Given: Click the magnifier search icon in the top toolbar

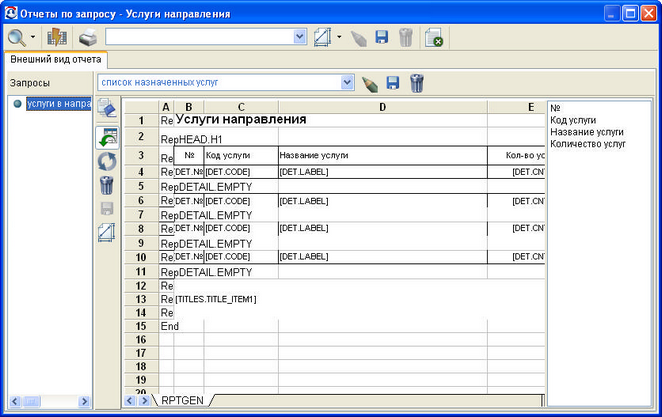Looking at the screenshot, I should [17, 38].
